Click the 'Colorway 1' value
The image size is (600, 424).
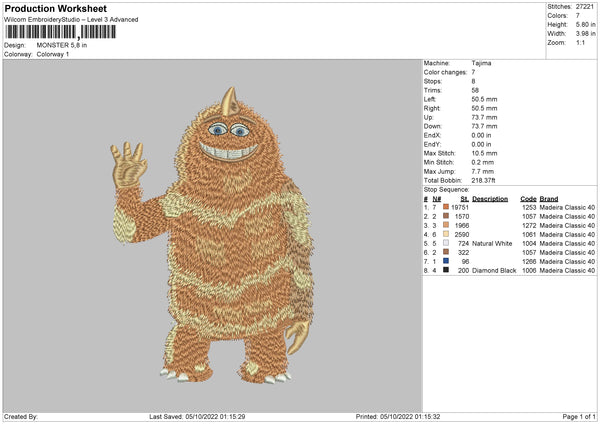53,54
